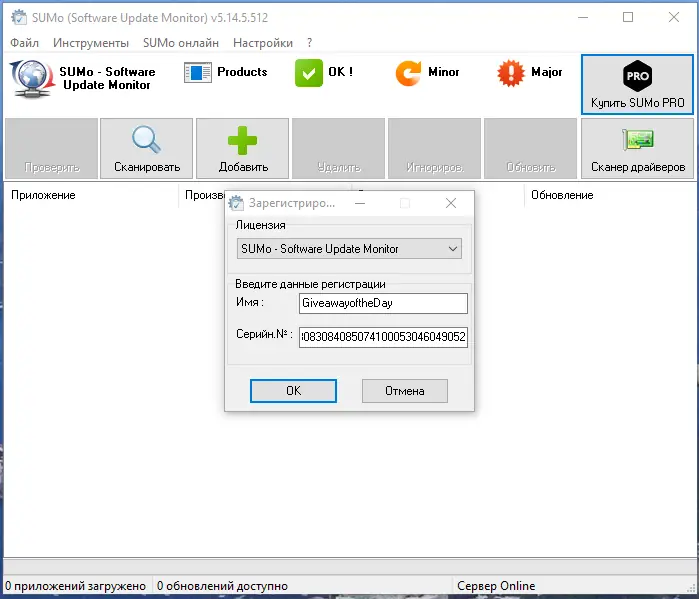Viewport: 699px width, 599px height.
Task: Open the question mark help menu
Action: 310,43
